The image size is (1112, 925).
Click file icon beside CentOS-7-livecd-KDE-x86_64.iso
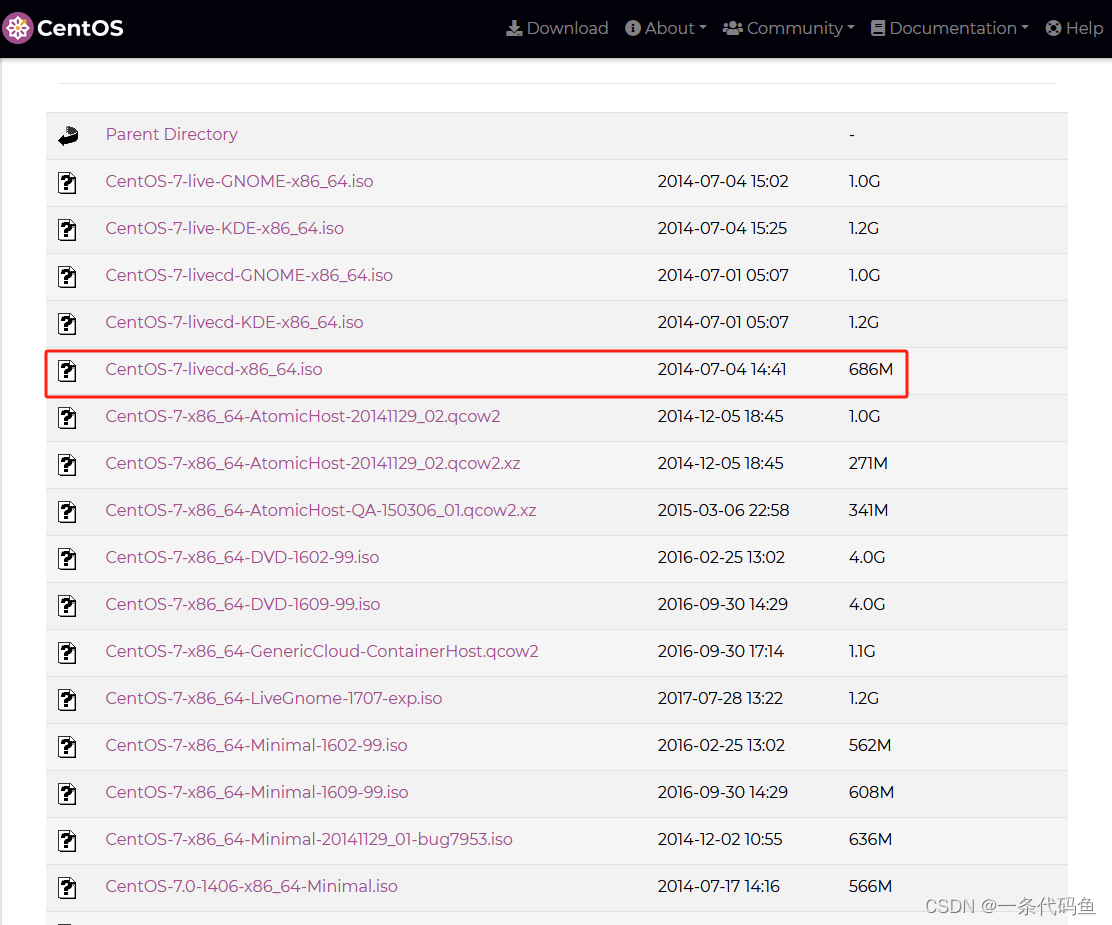[x=67, y=324]
